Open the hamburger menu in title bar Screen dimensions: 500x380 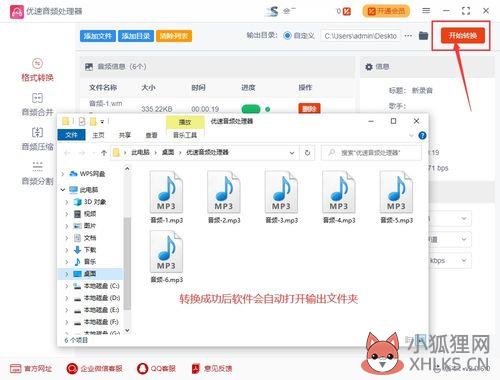426,11
